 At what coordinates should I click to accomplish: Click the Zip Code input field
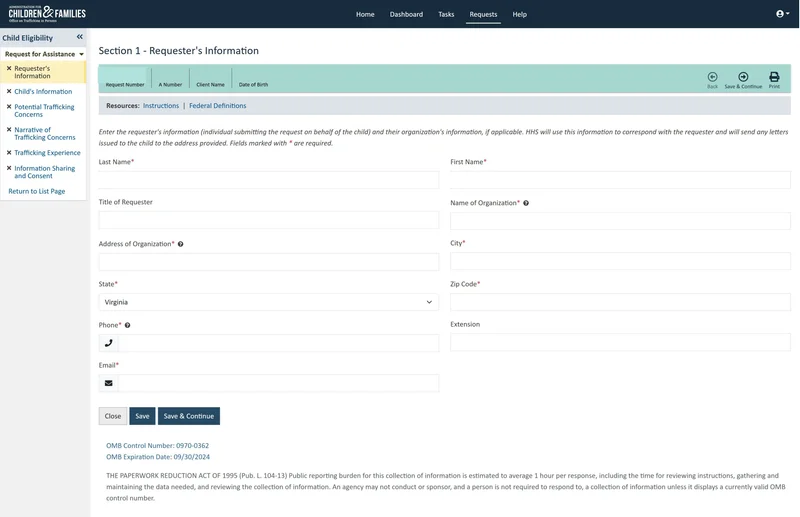coord(620,302)
